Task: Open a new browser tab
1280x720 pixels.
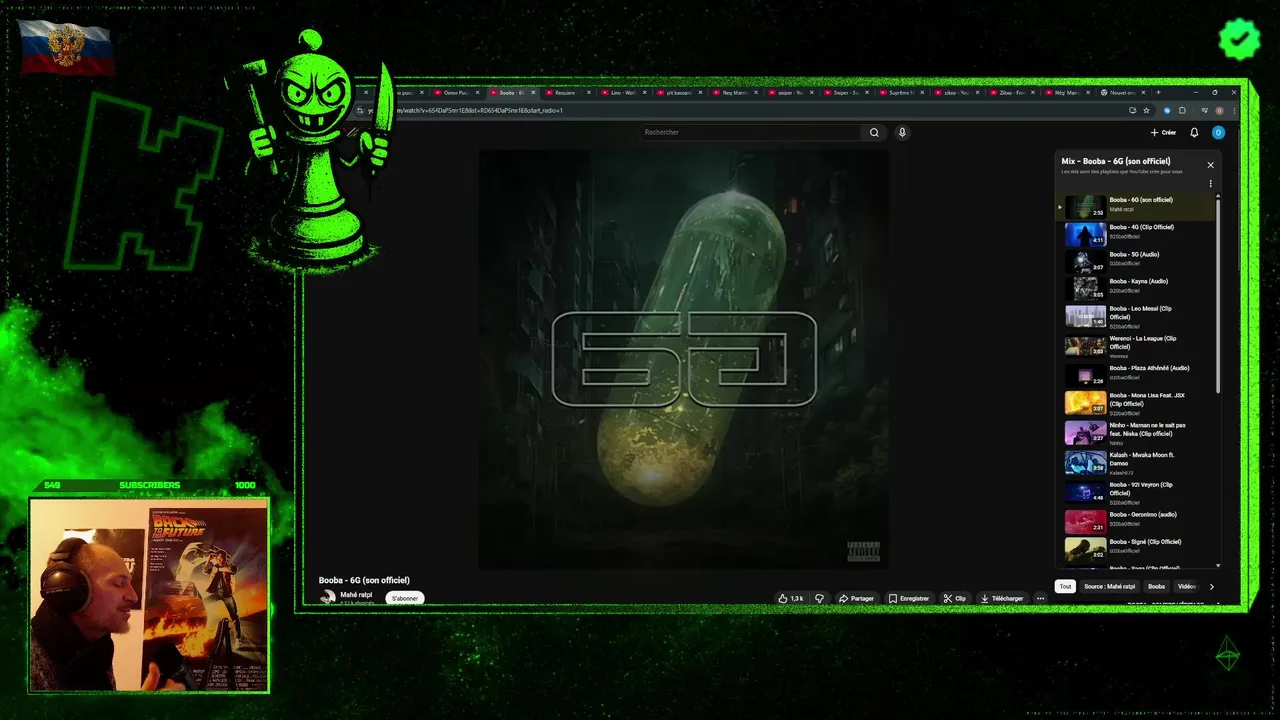Action: [x=1158, y=92]
